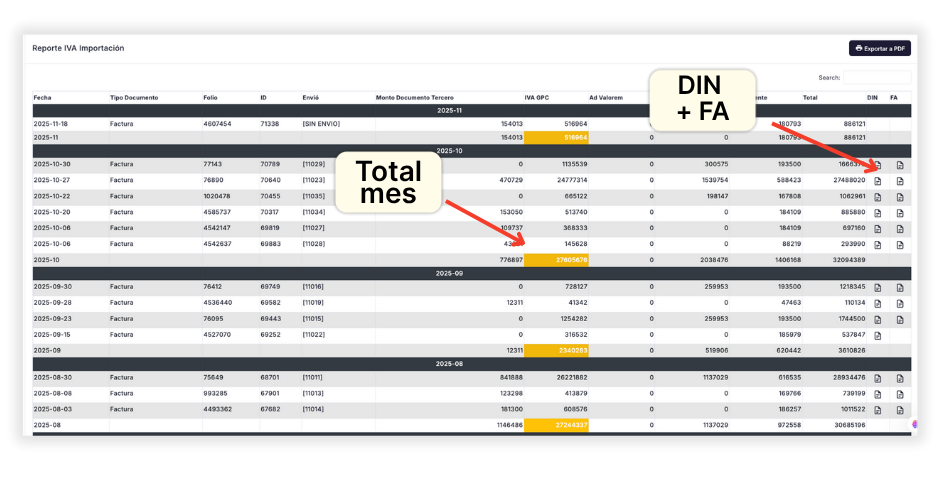Open DIN document for folio 1020478
The height and width of the screenshot is (488, 940).
[878, 197]
